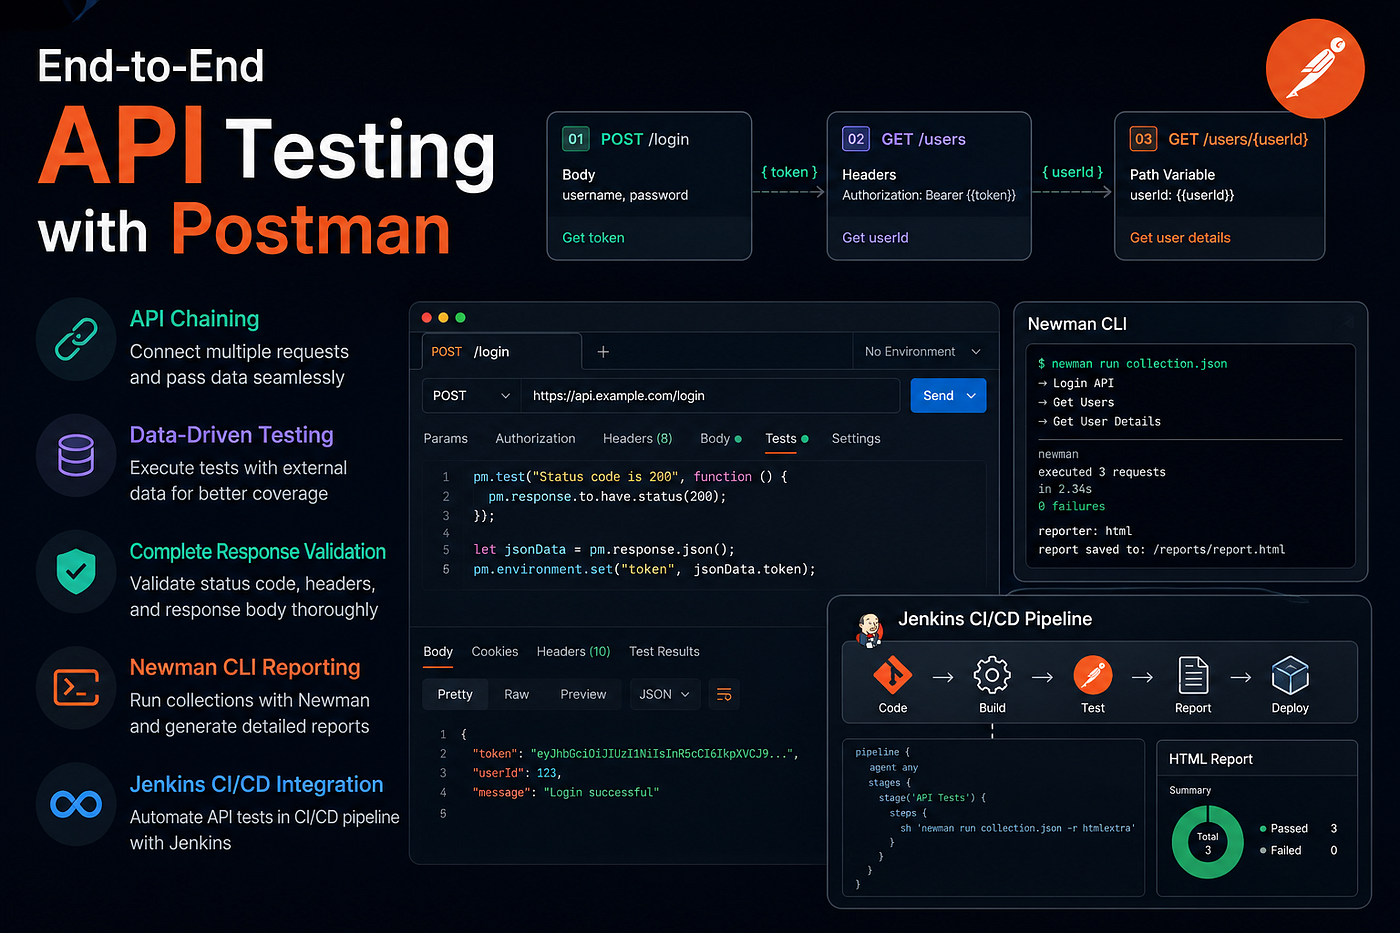Click 'report saved to: /reports/report.html' line
This screenshot has width=1400, height=933.
point(1162,550)
